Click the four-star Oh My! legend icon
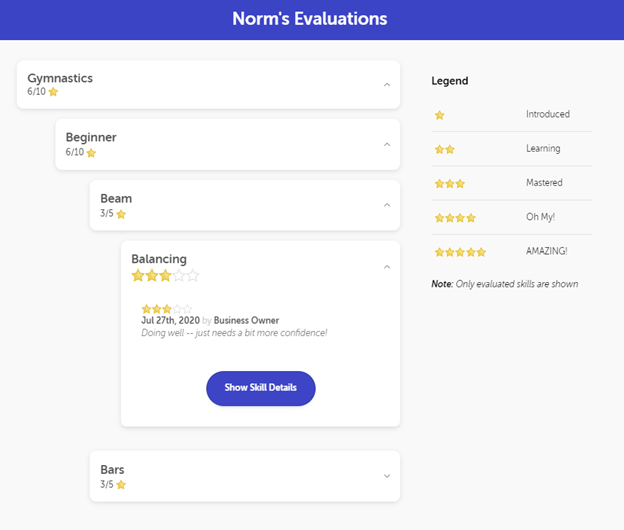 (x=455, y=218)
